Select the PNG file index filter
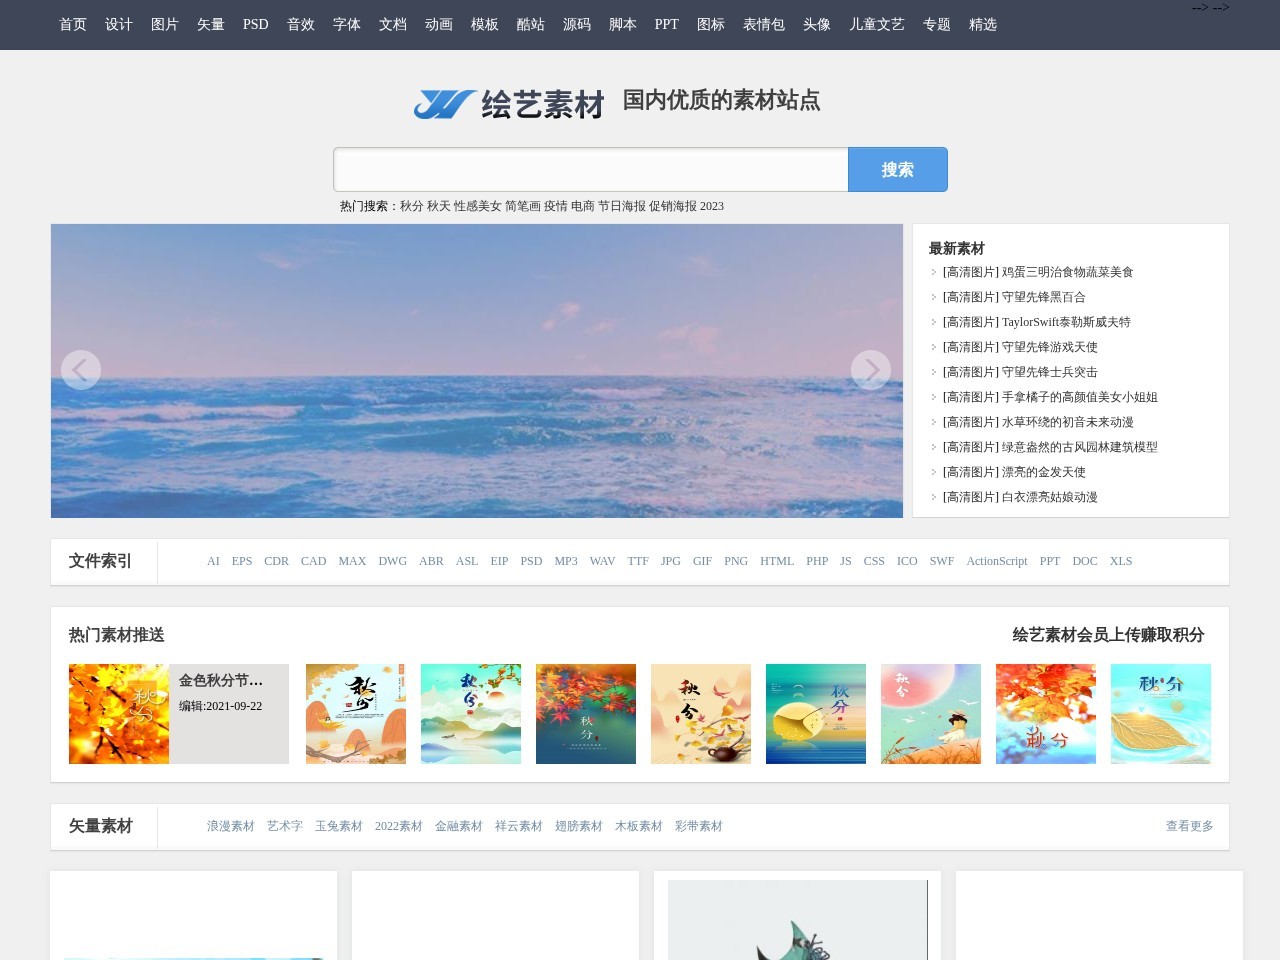Image resolution: width=1280 pixels, height=960 pixels. pyautogui.click(x=735, y=561)
